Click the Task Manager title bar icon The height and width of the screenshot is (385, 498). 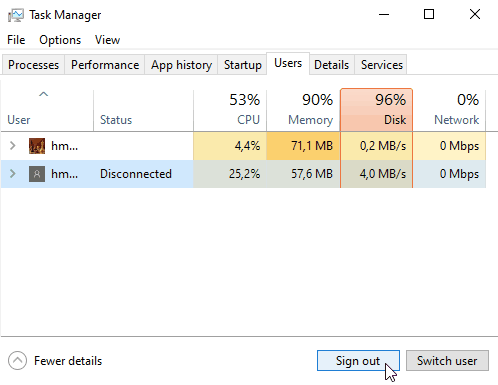pos(16,15)
